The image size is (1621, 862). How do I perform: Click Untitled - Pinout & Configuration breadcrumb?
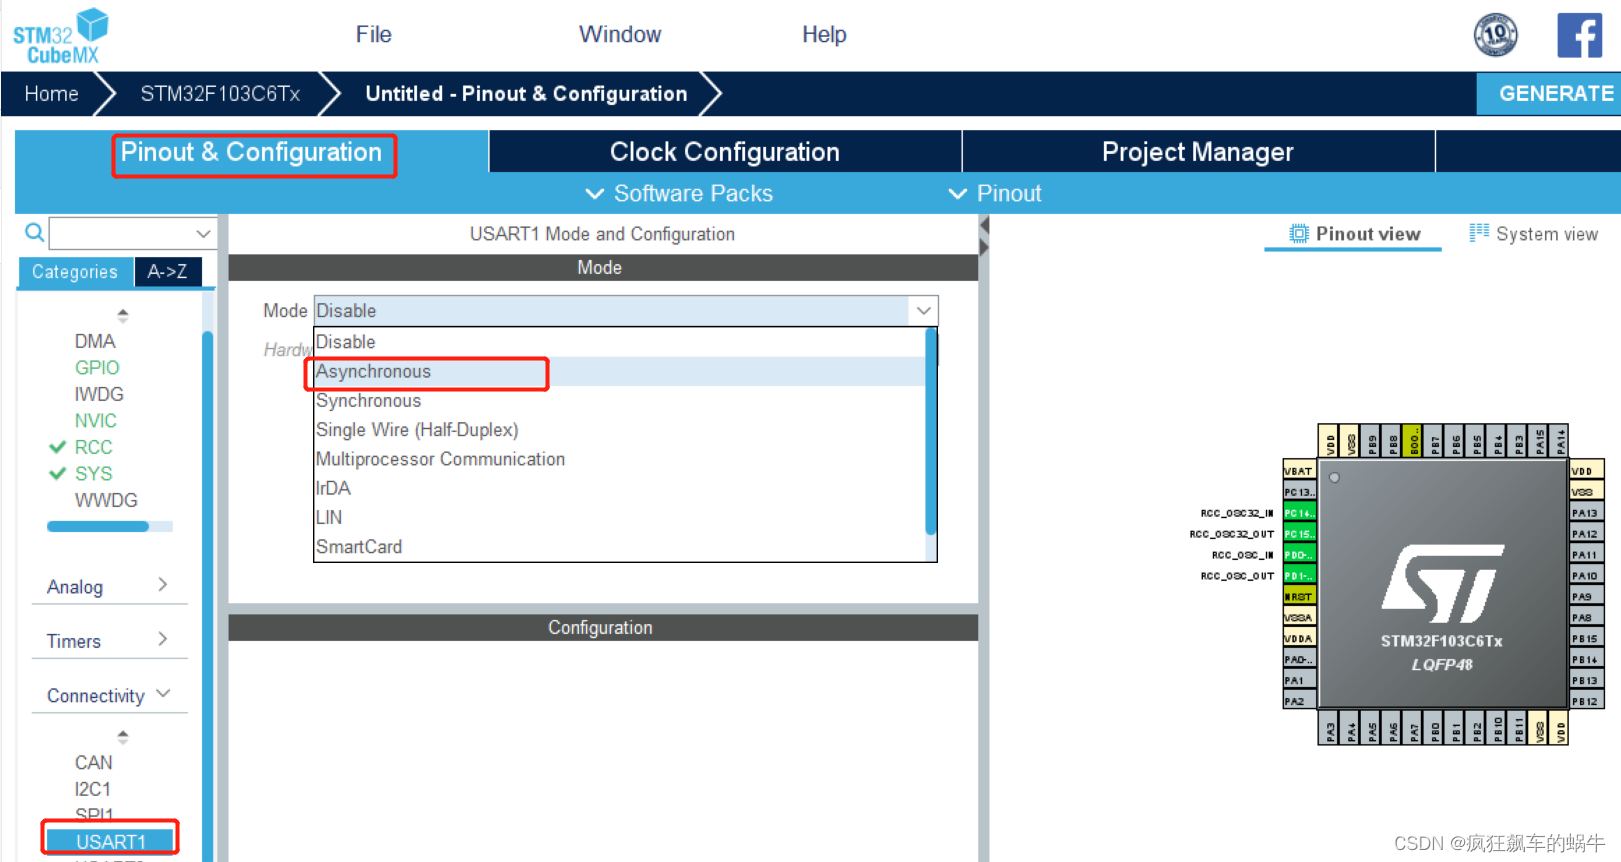point(526,94)
